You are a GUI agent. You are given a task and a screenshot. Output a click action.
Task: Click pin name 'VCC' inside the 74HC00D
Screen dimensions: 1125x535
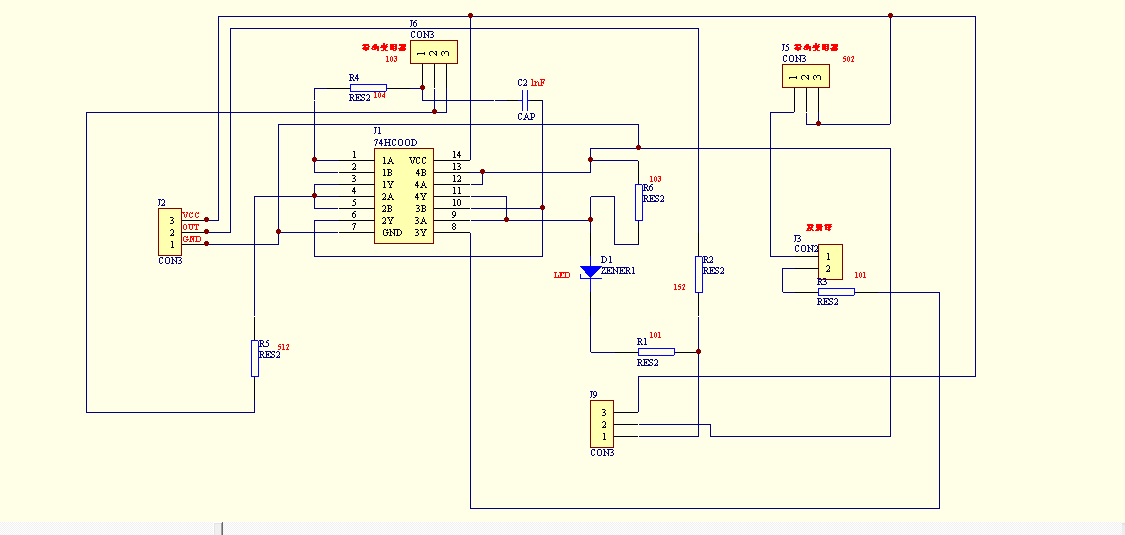coord(418,161)
